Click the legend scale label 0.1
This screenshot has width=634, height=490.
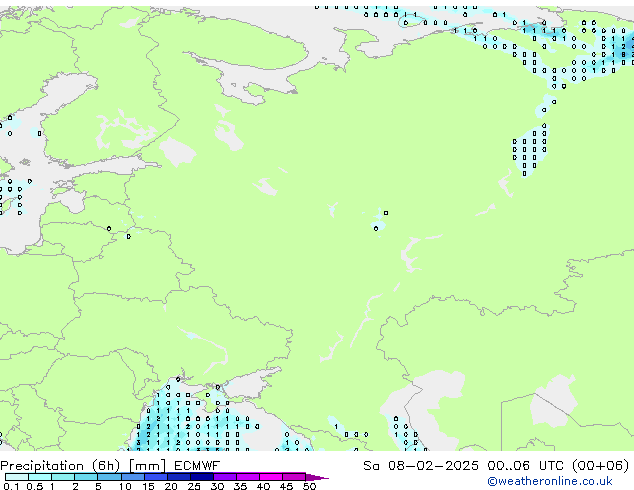point(11,486)
